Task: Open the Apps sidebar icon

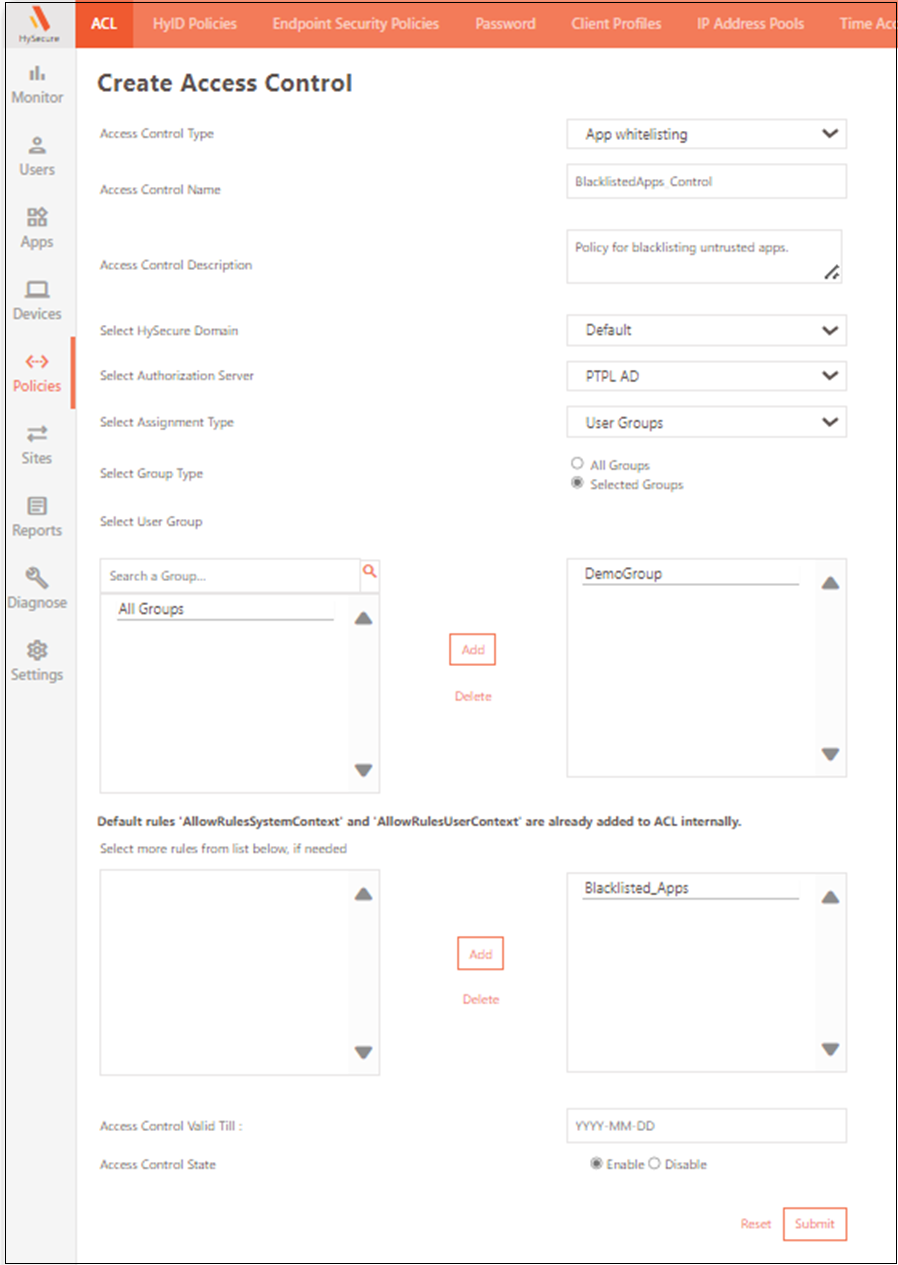Action: pyautogui.click(x=37, y=229)
